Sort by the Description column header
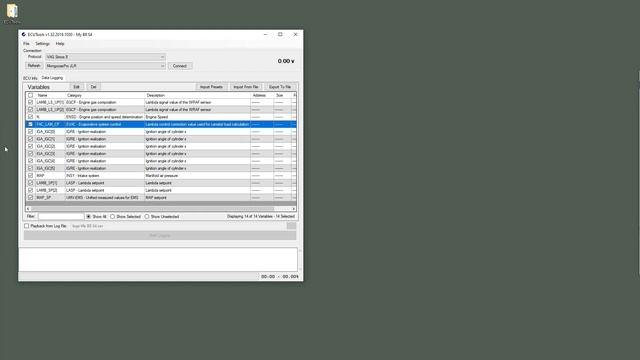Image resolution: width=640 pixels, height=360 pixels. [198, 96]
